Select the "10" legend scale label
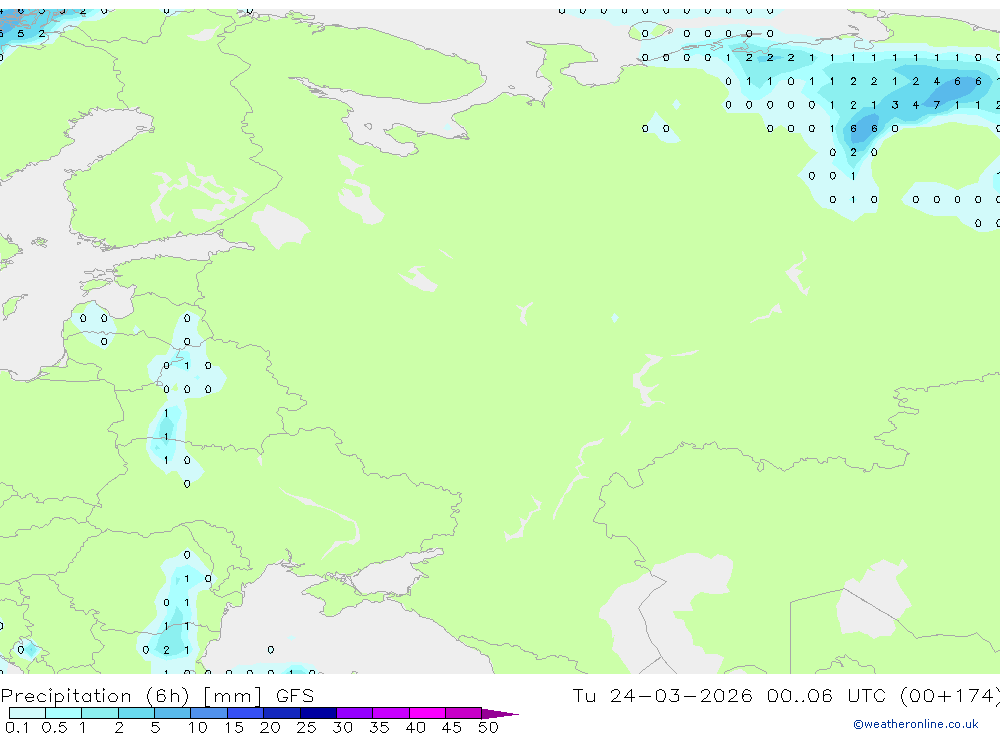This screenshot has width=1000, height=733. pyautogui.click(x=198, y=727)
